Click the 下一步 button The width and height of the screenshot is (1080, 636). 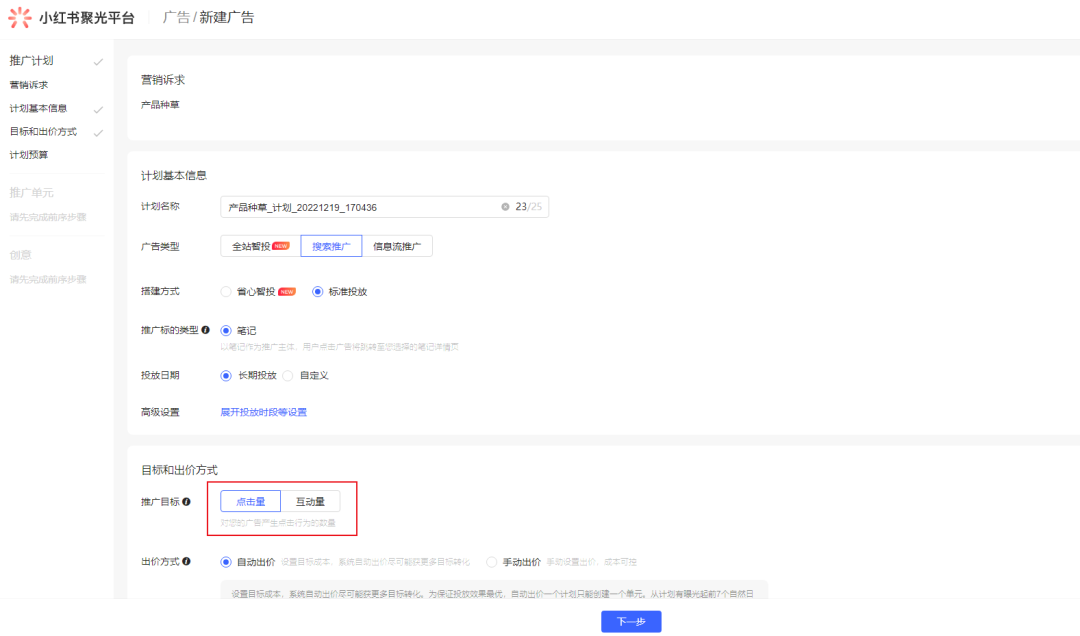(631, 621)
